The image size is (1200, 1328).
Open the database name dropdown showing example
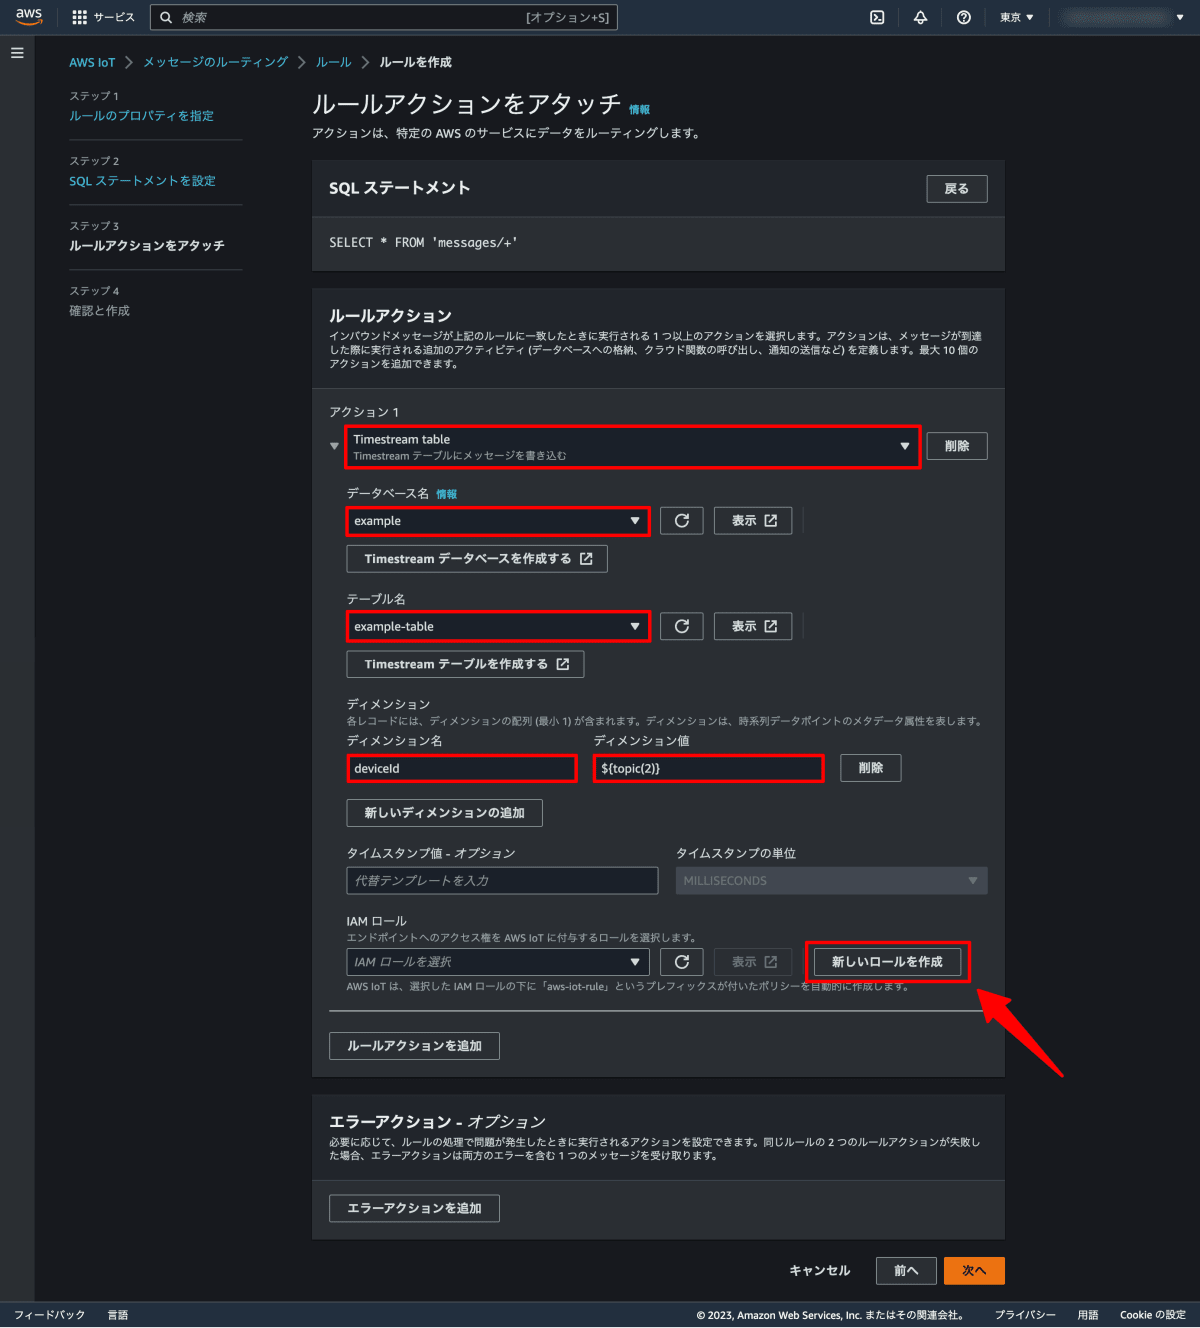(498, 521)
